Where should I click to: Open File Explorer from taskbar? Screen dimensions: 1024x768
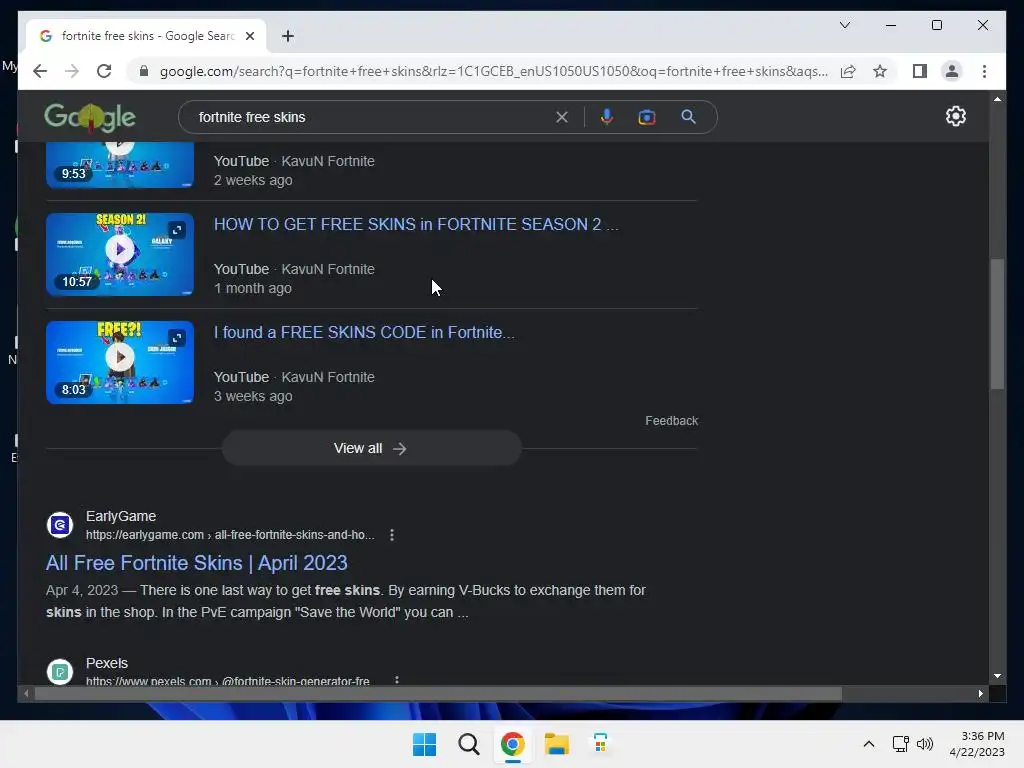tap(556, 744)
